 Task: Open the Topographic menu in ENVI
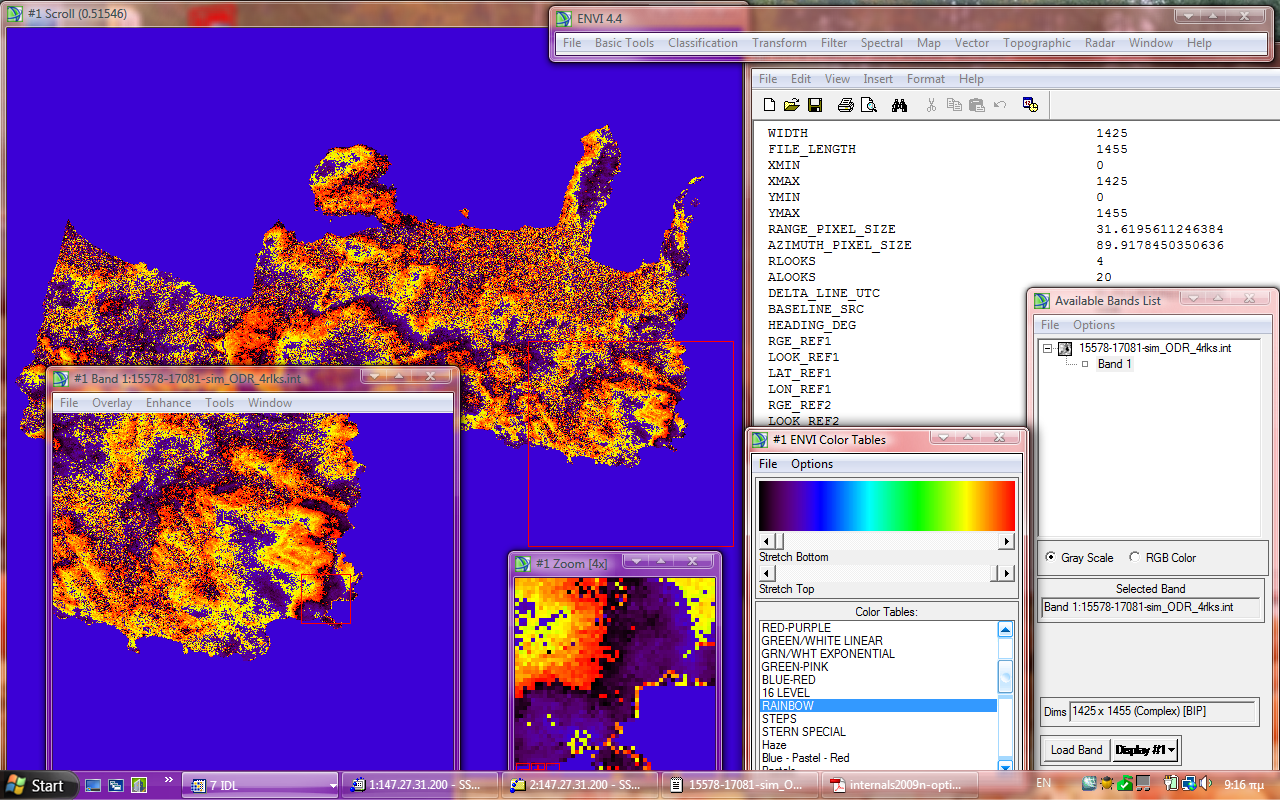1037,43
